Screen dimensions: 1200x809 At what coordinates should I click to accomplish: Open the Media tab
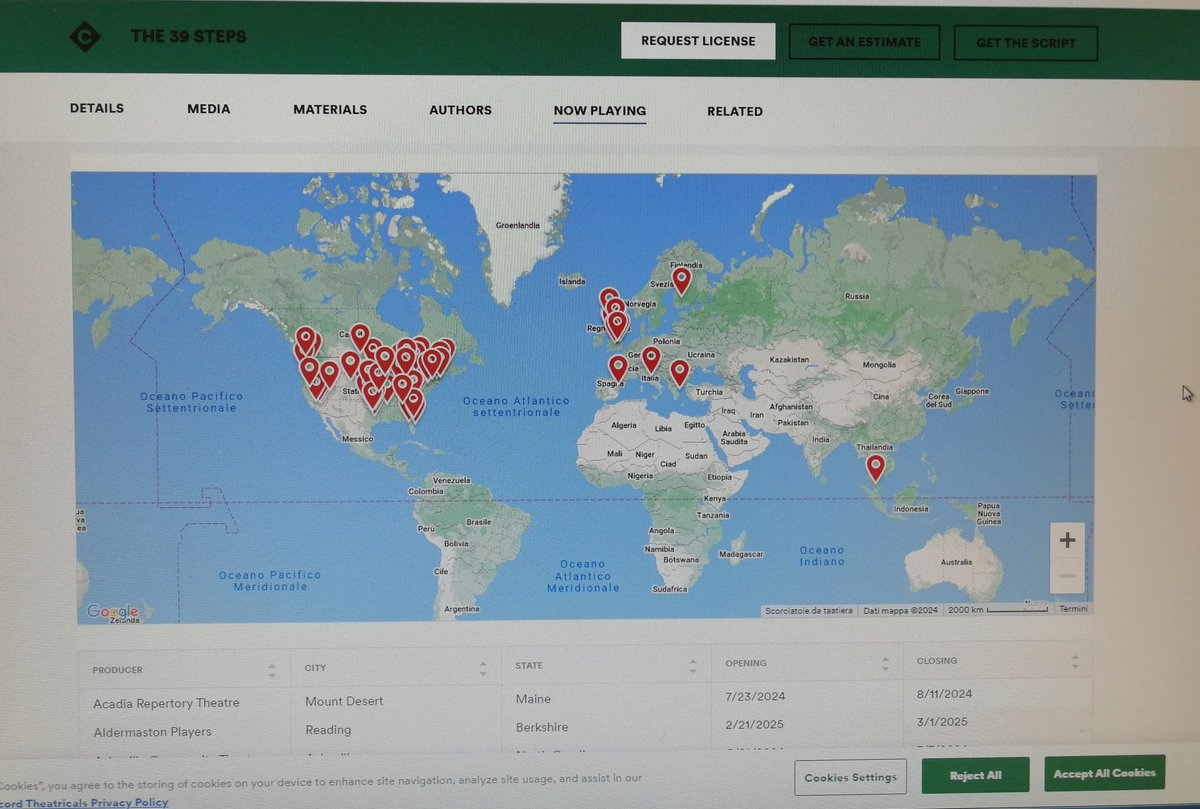click(x=209, y=109)
